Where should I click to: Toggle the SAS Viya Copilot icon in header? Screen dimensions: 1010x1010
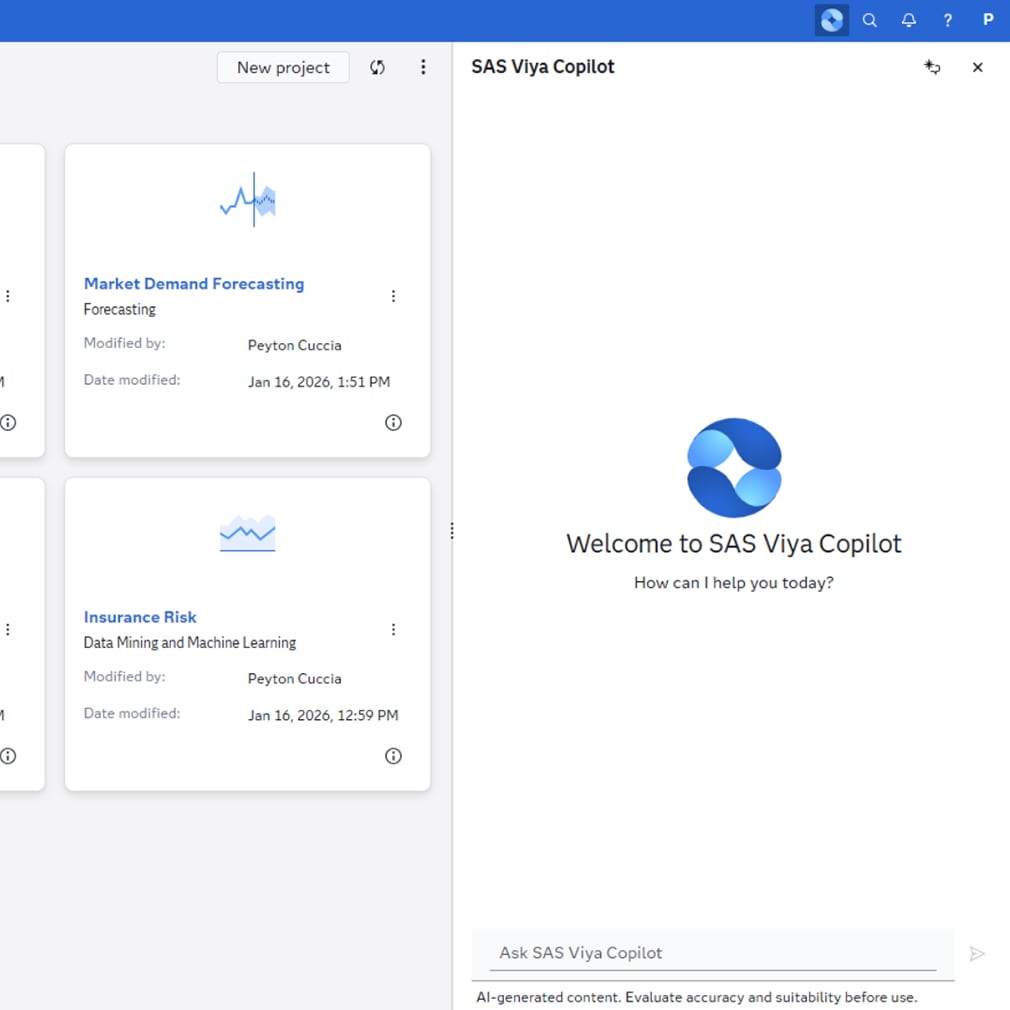(x=831, y=20)
